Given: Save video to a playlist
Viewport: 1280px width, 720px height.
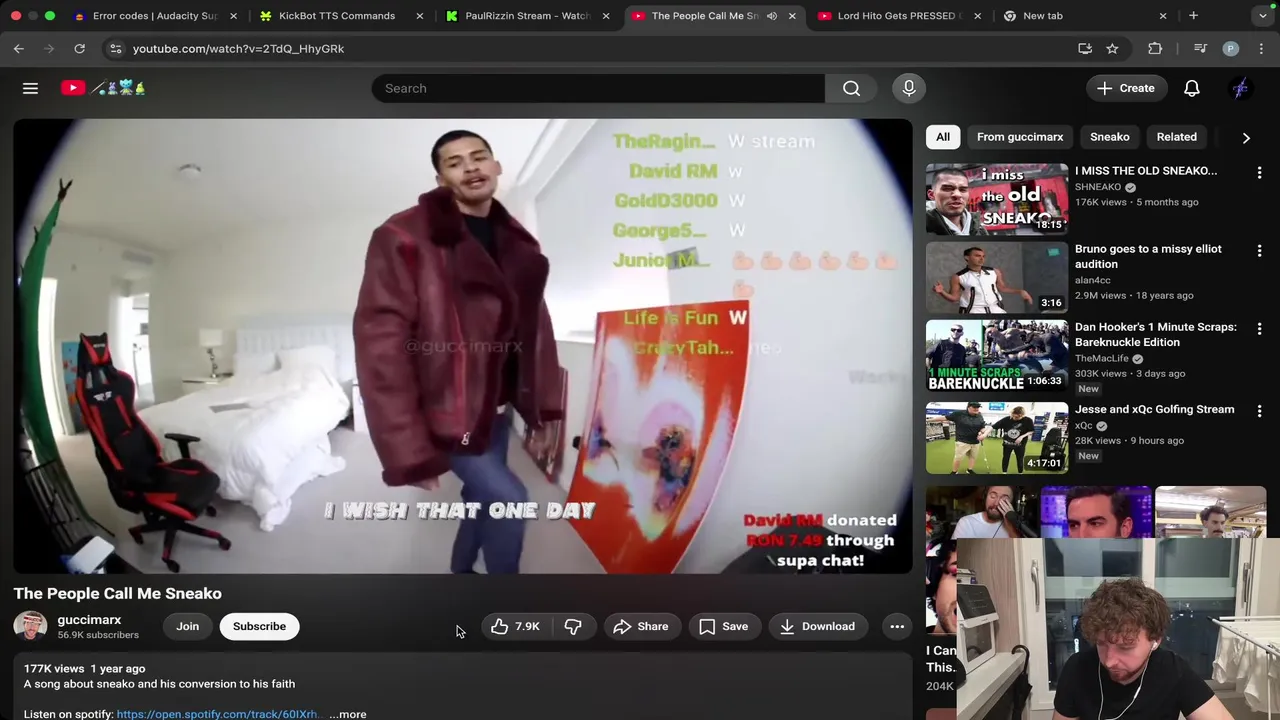Looking at the screenshot, I should click(724, 626).
